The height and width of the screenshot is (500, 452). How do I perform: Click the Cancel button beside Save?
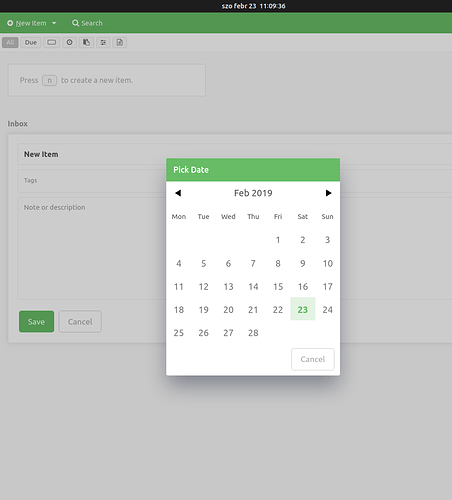[80, 322]
